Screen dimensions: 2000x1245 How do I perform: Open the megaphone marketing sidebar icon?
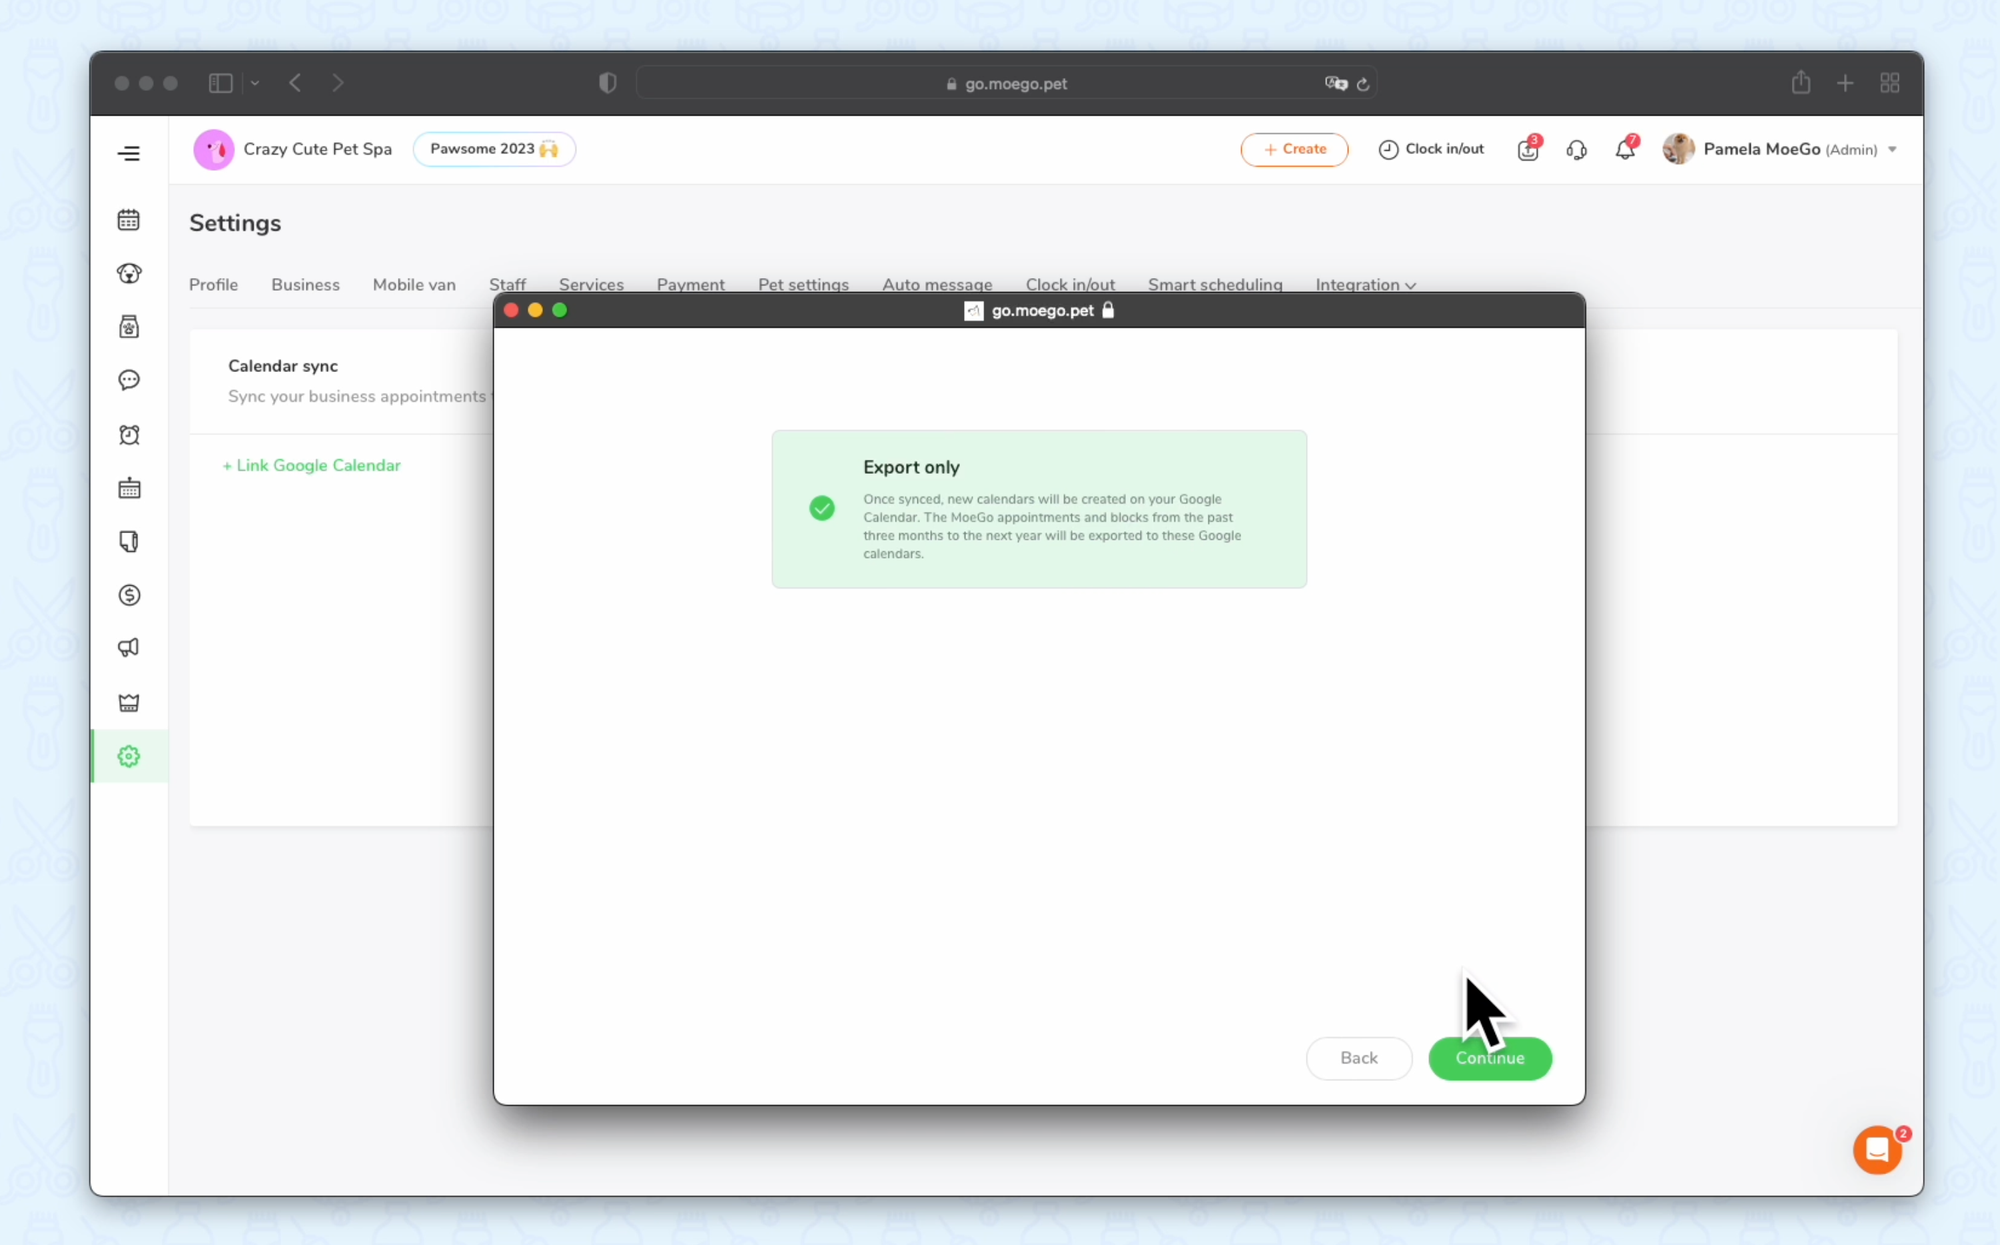tap(129, 648)
